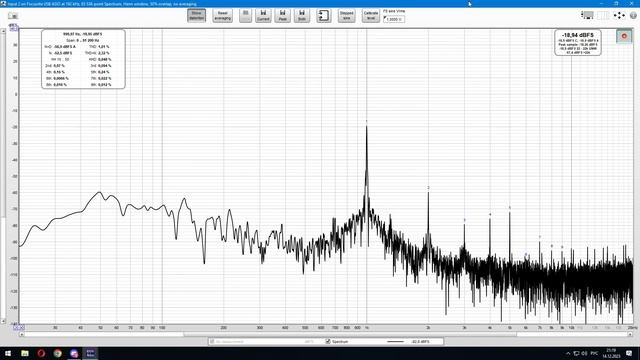Open the notification center icon
Screen dimensions: 640x360
point(629,353)
